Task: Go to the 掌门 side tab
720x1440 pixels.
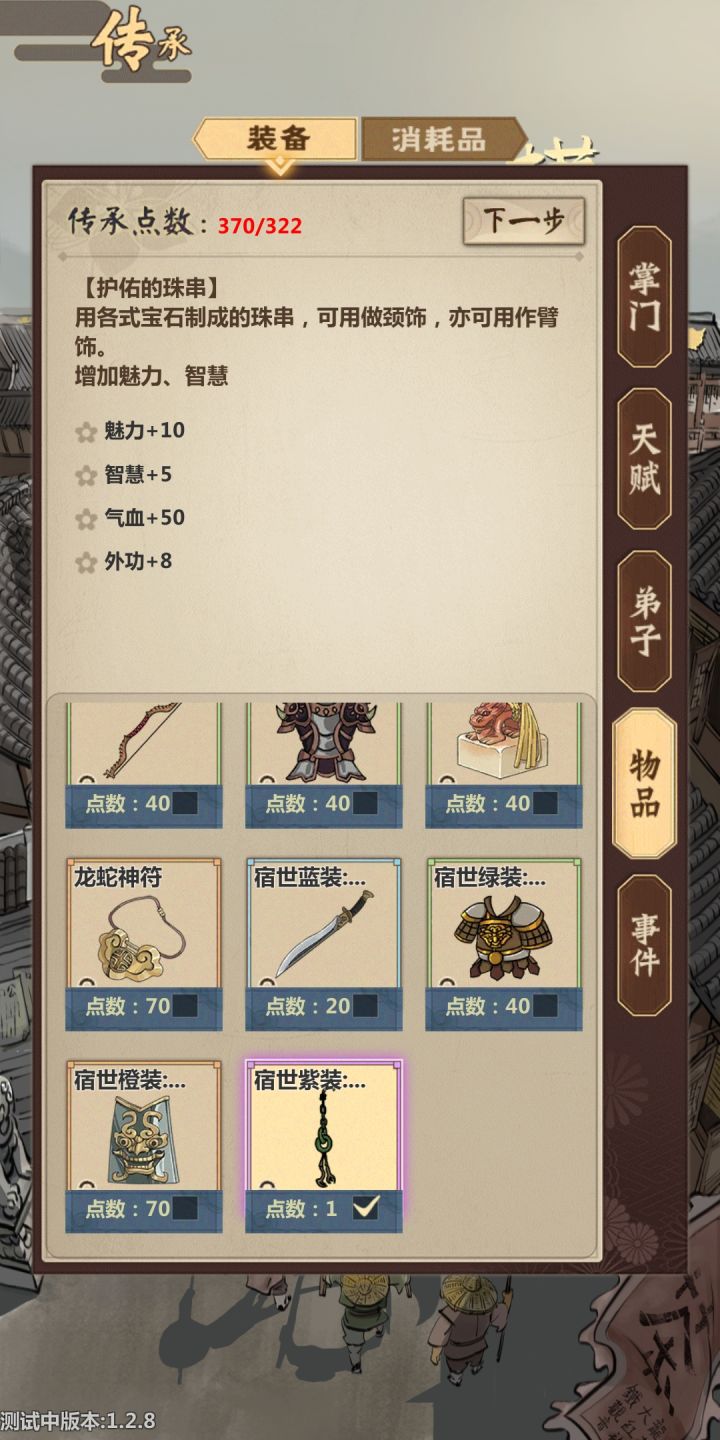Action: [x=644, y=297]
